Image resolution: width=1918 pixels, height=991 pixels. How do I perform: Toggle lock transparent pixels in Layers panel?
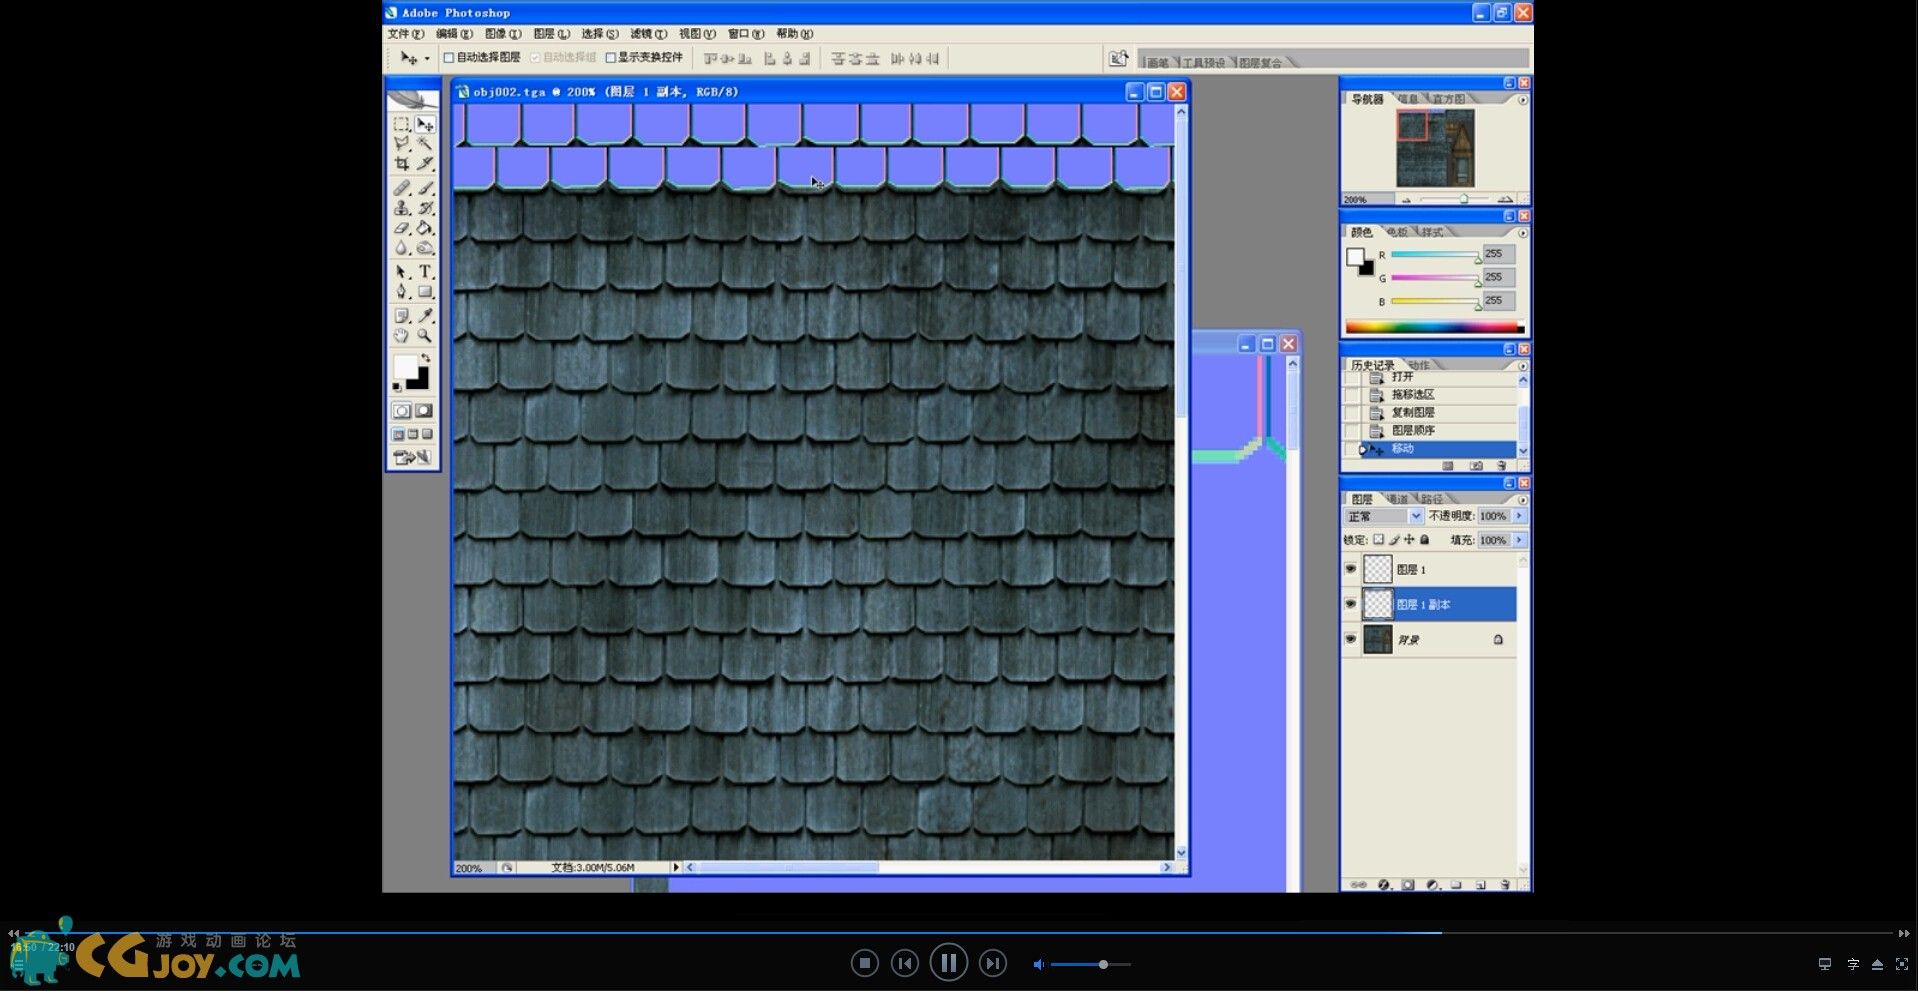(1378, 540)
